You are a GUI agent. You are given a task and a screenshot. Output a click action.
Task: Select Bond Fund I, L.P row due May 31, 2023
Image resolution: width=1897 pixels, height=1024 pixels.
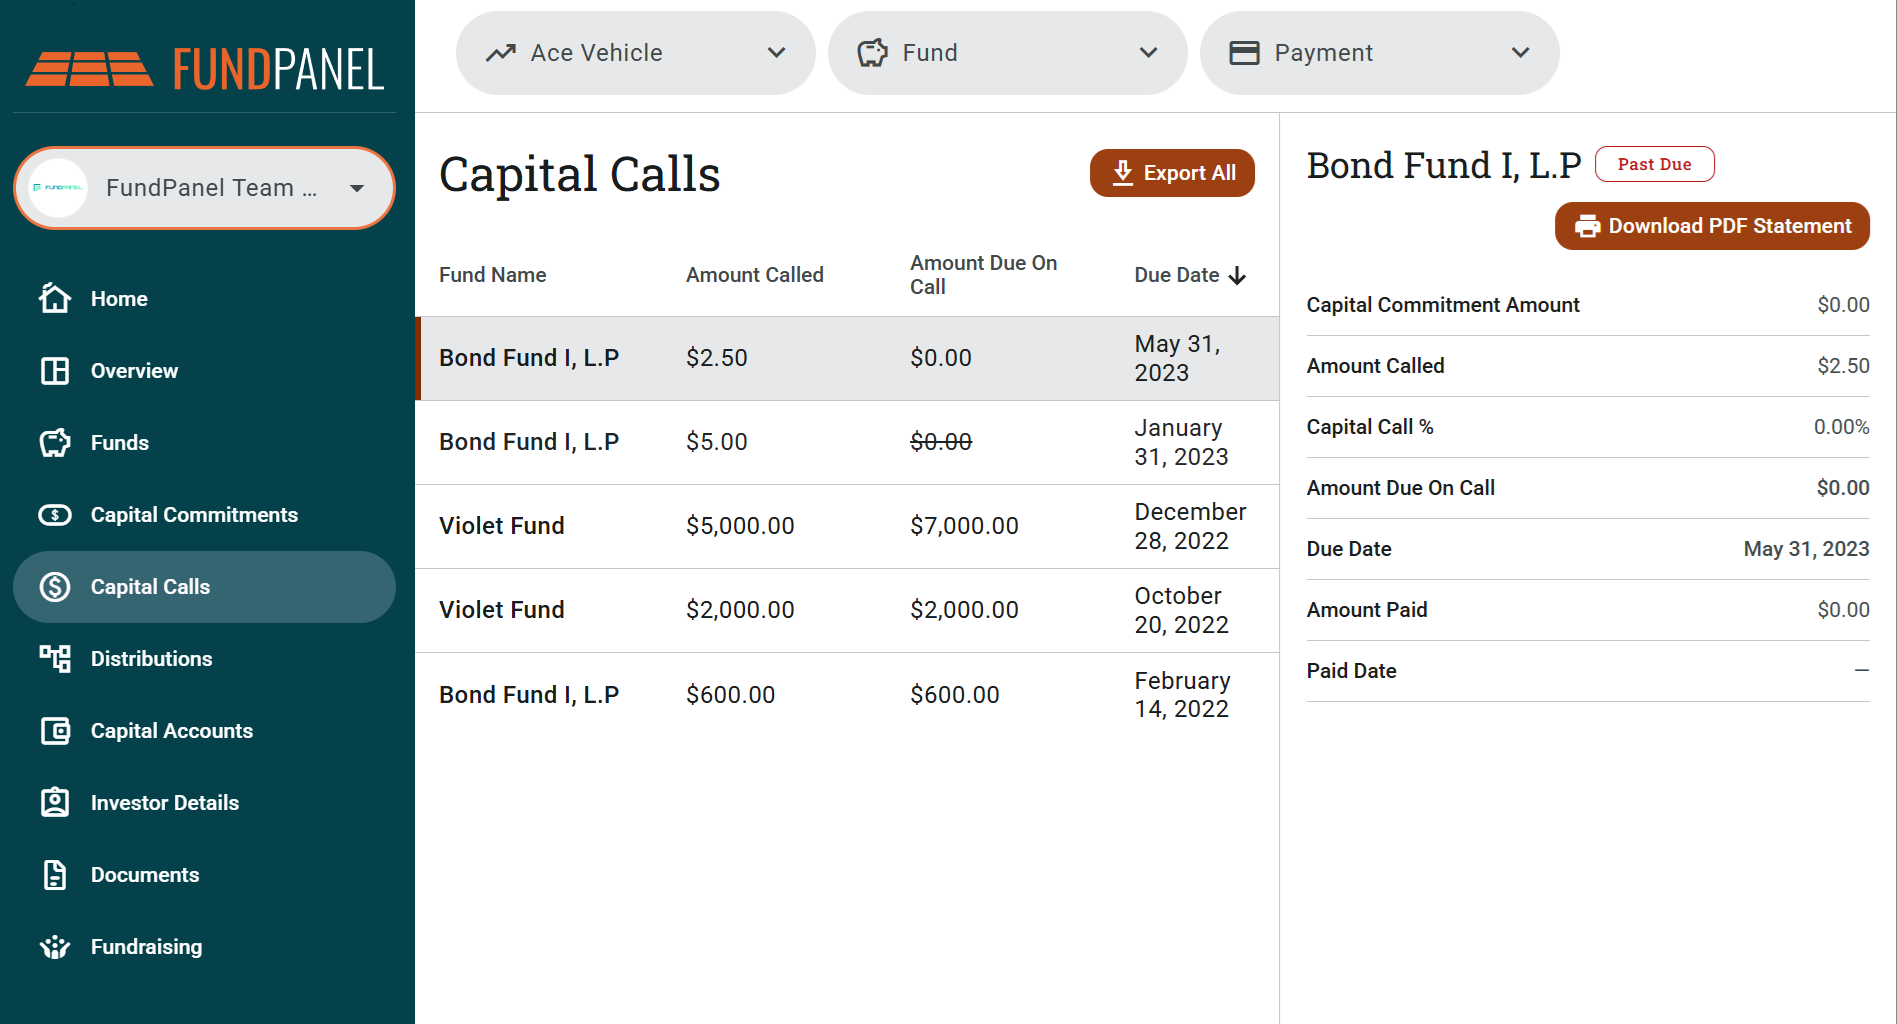tap(847, 358)
